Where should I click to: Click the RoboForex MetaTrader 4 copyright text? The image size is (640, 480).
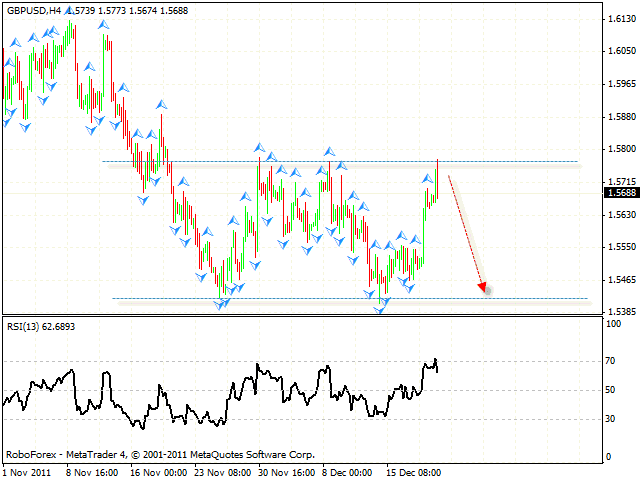(160, 454)
